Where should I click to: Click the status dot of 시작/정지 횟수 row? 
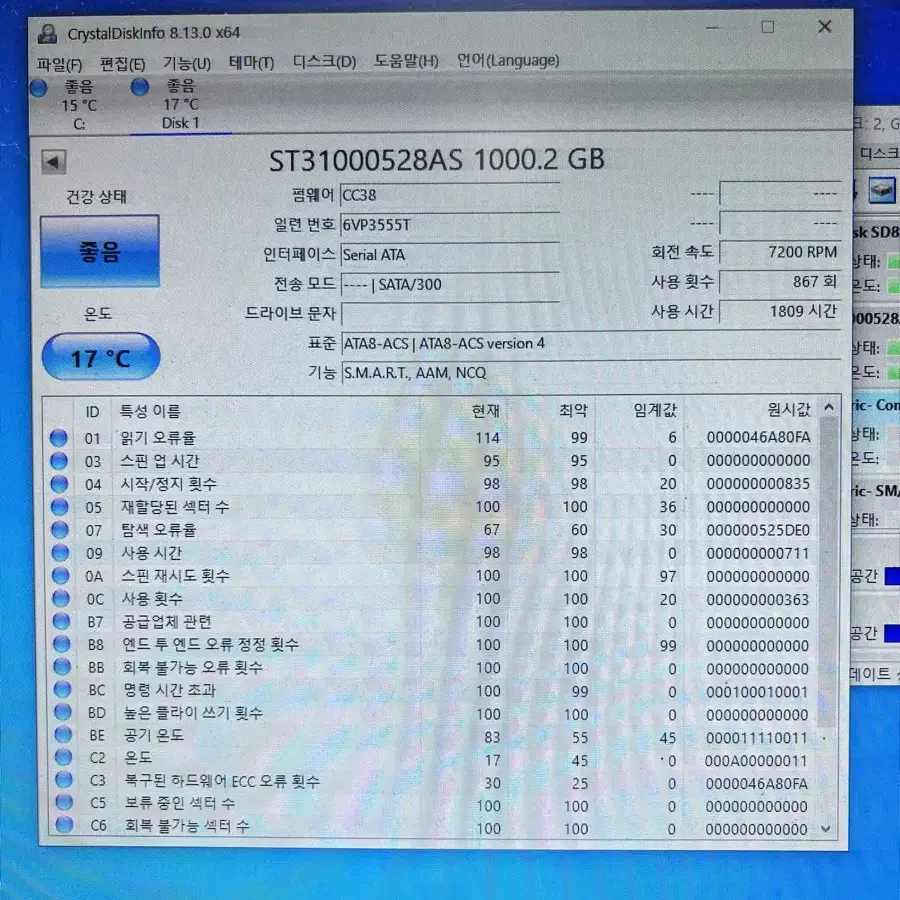click(59, 484)
